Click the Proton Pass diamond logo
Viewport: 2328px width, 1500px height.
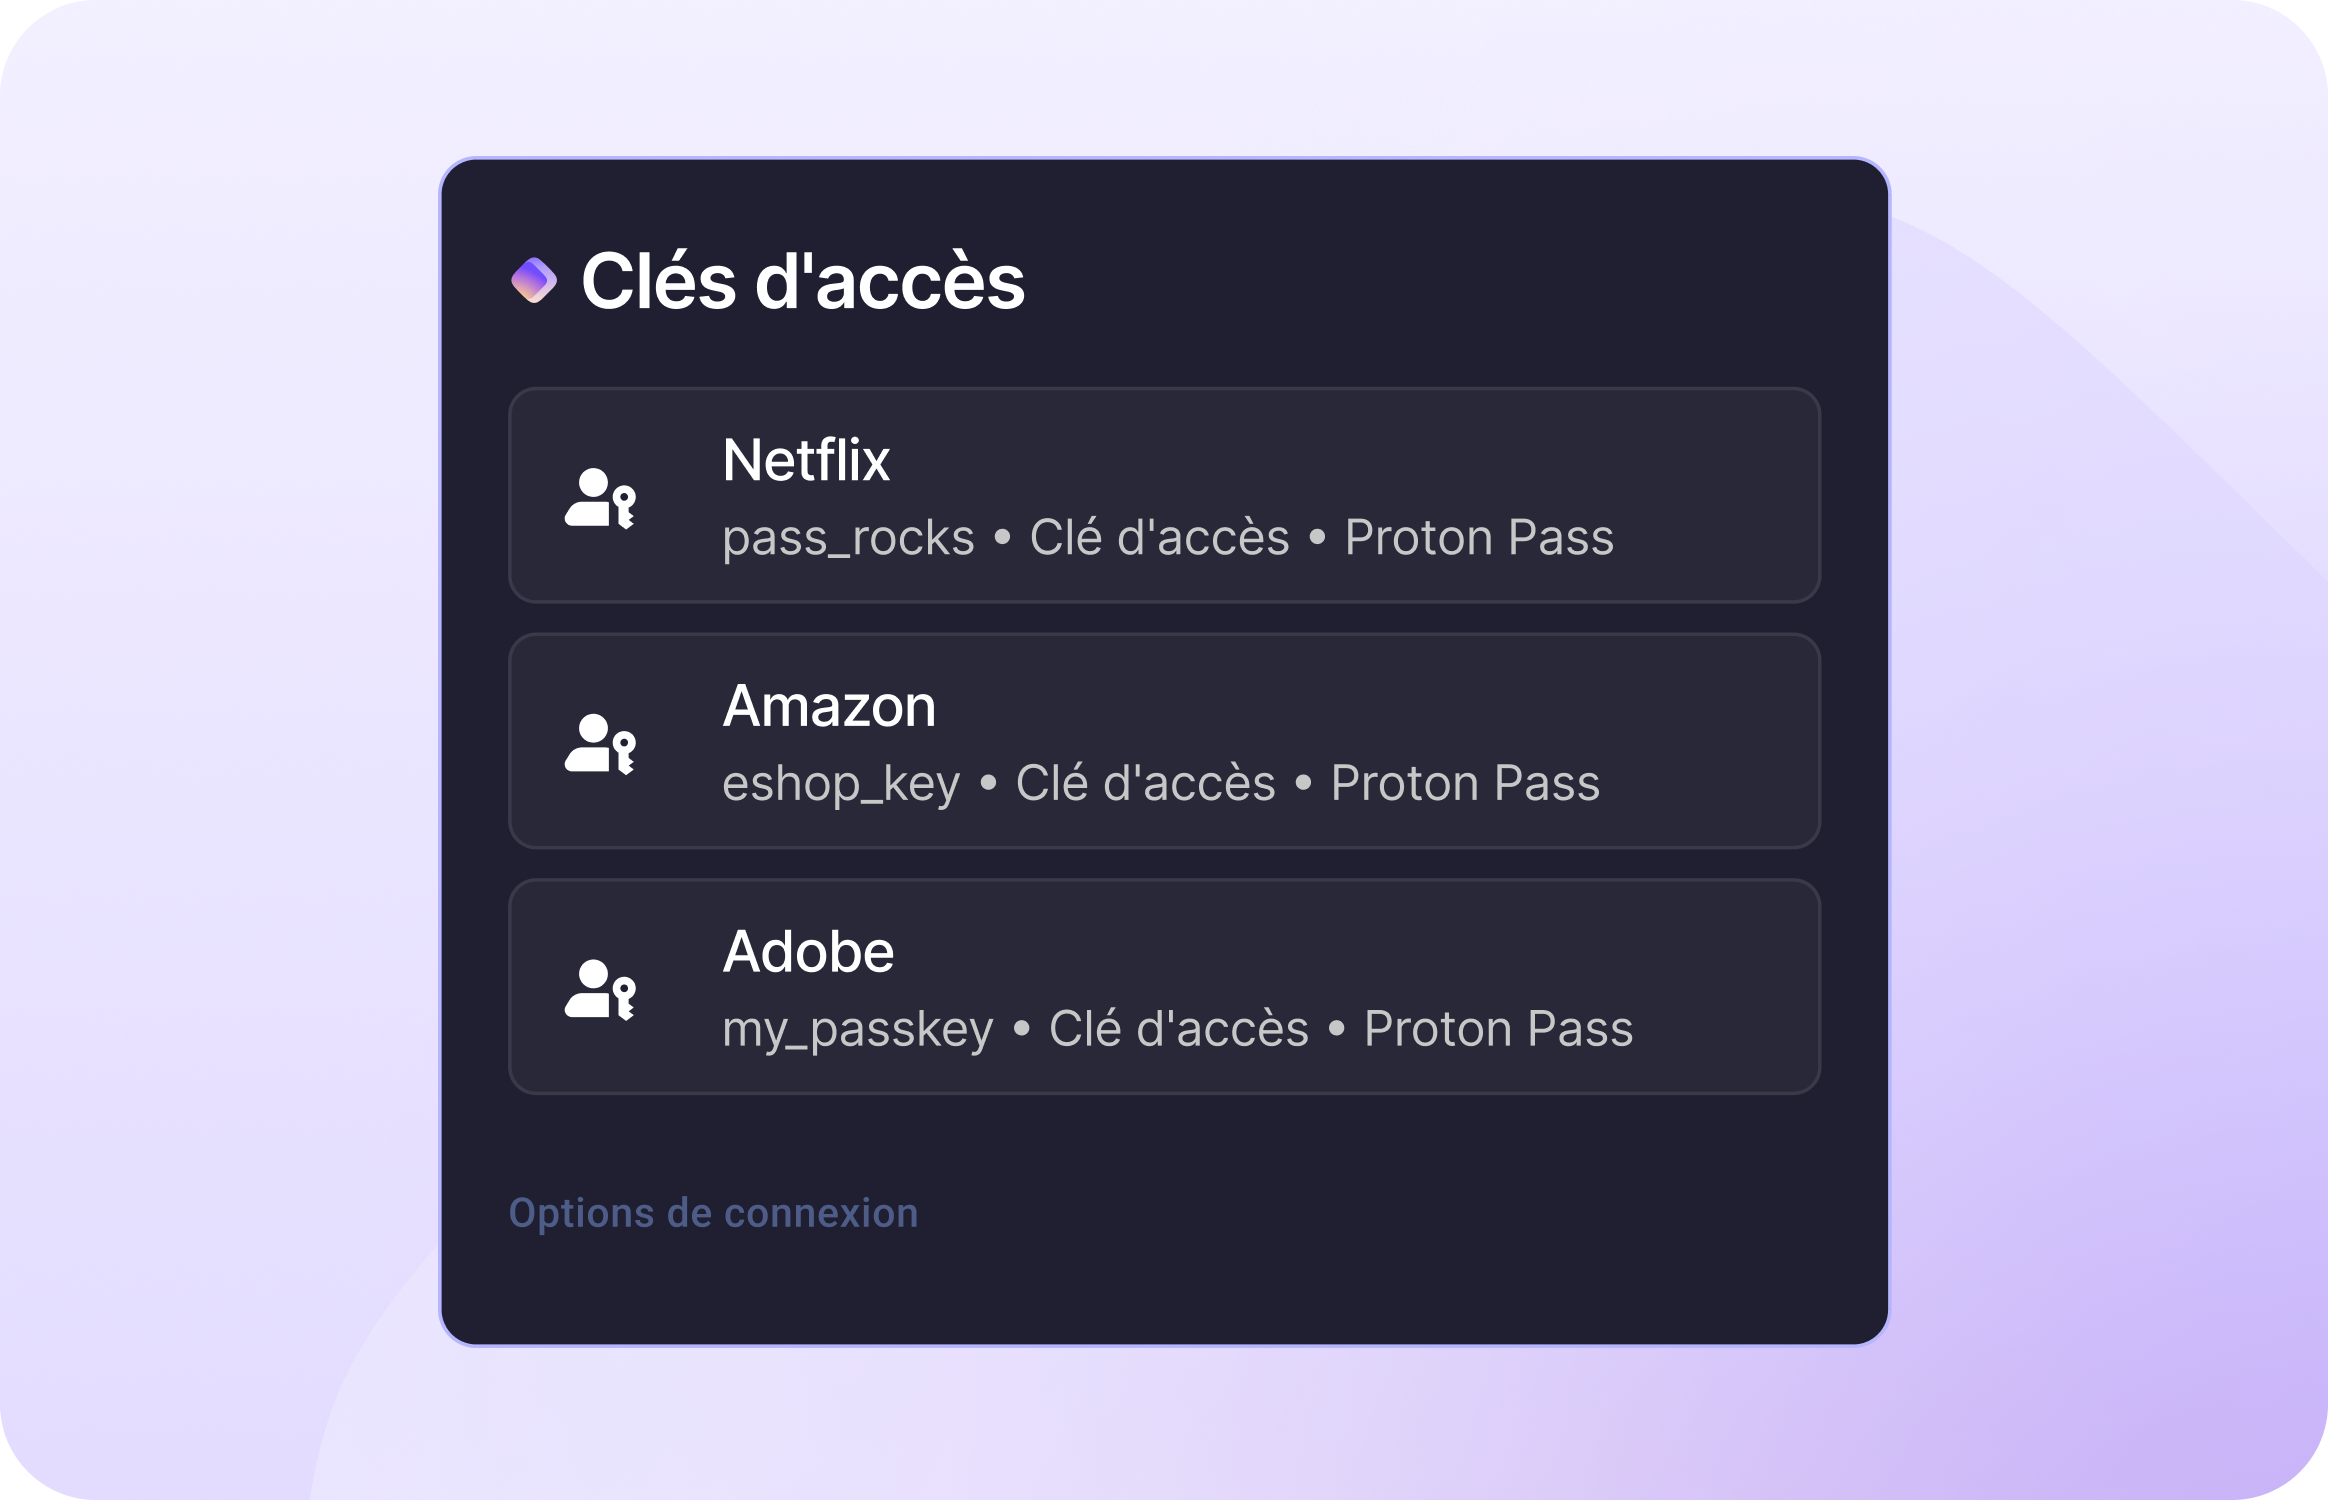pyautogui.click(x=534, y=280)
